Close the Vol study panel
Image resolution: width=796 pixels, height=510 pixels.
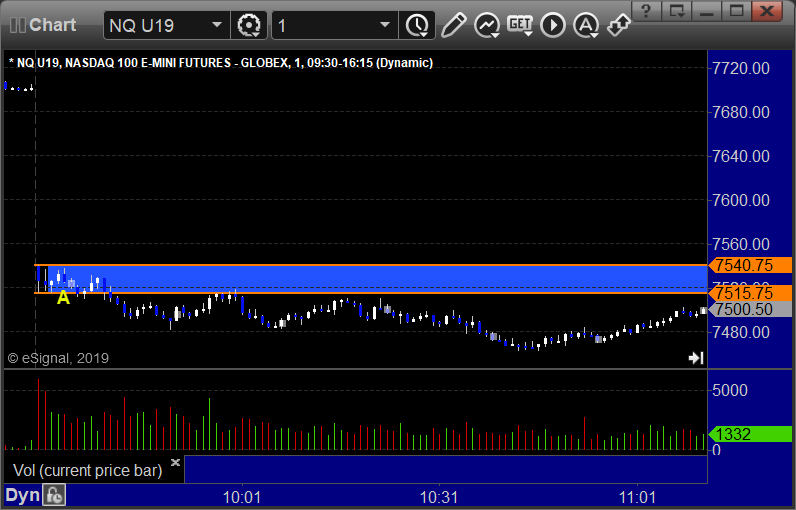(175, 463)
